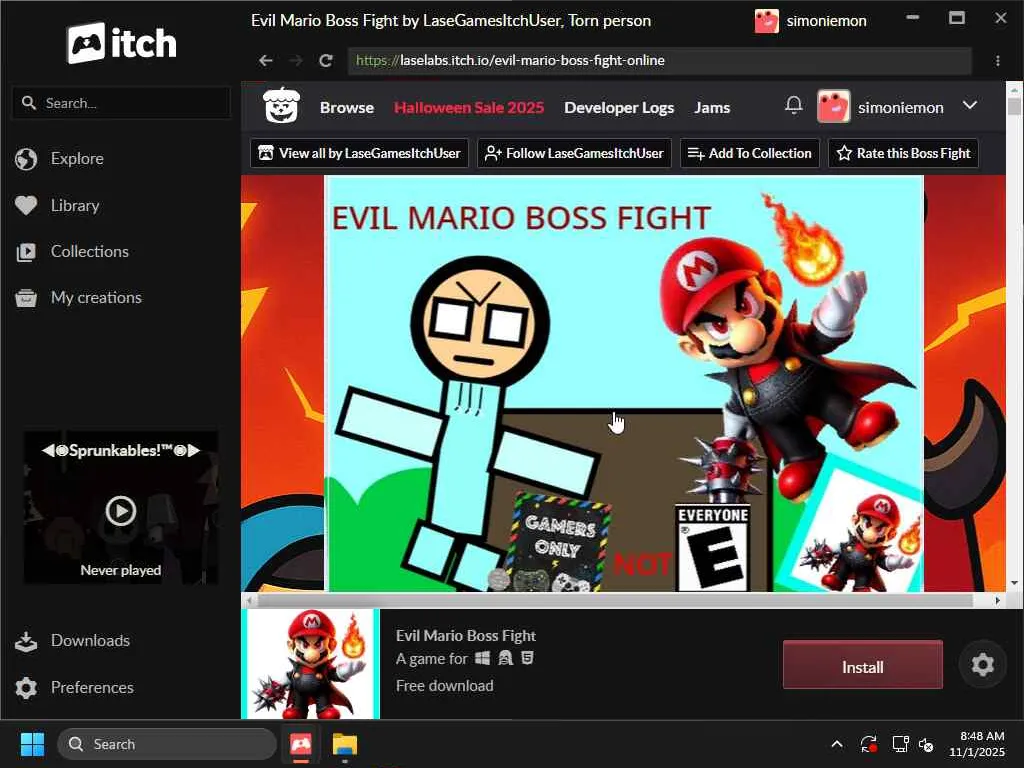Click the scroll right arrow on horizontal scrollbar

click(x=997, y=600)
